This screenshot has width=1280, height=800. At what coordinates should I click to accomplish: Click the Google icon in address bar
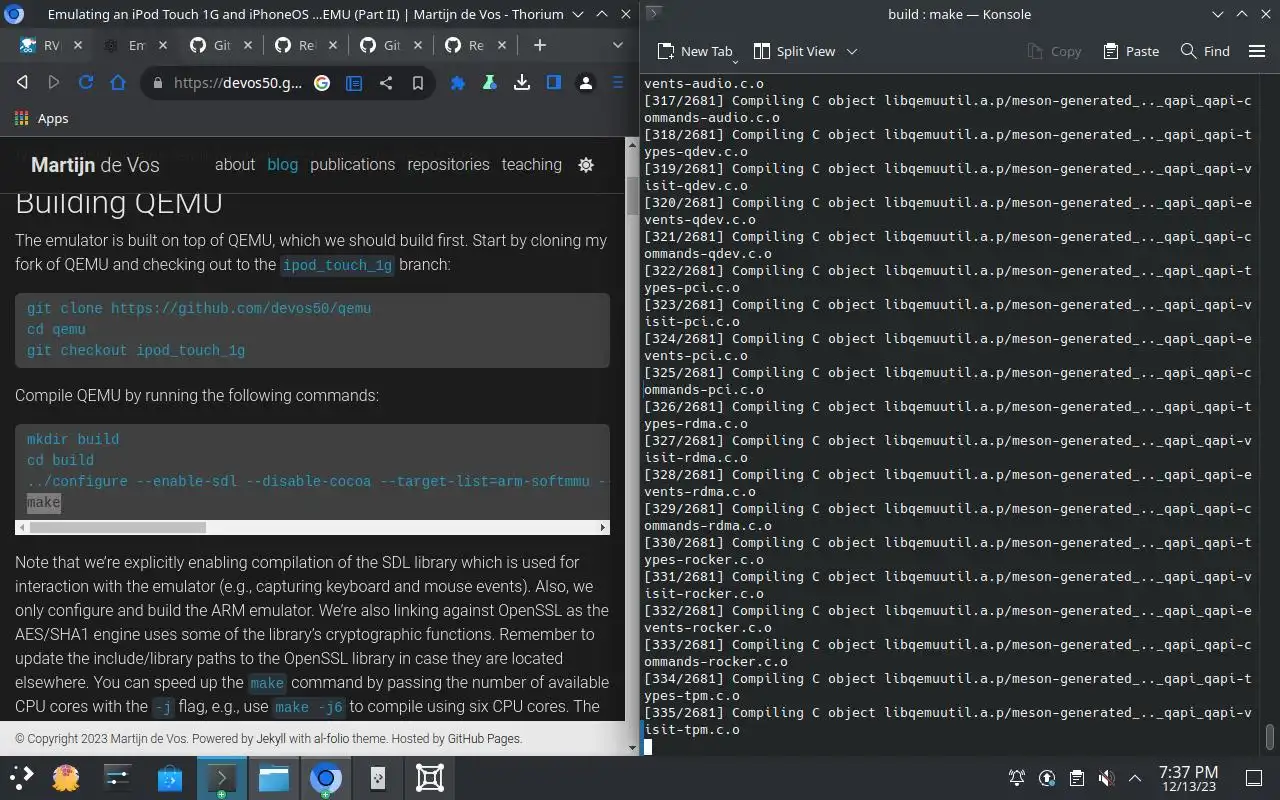[x=322, y=83]
